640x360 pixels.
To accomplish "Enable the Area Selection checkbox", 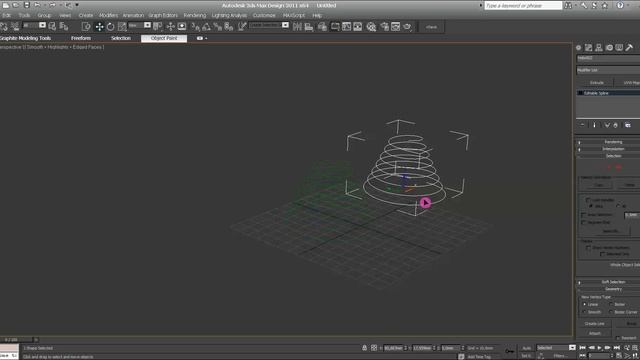I will 584,215.
